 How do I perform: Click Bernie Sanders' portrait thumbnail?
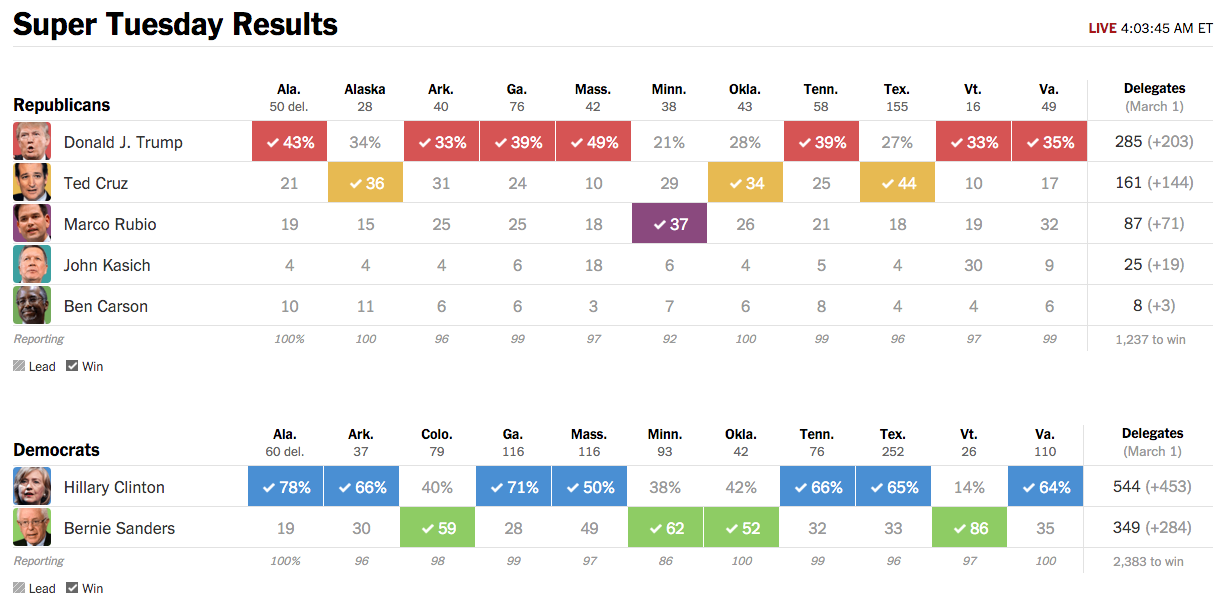click(32, 528)
